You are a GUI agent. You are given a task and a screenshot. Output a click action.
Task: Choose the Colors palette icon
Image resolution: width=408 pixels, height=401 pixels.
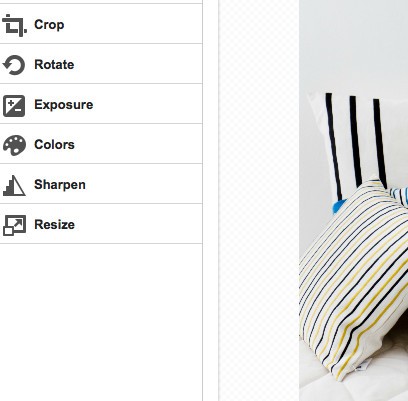(x=14, y=145)
